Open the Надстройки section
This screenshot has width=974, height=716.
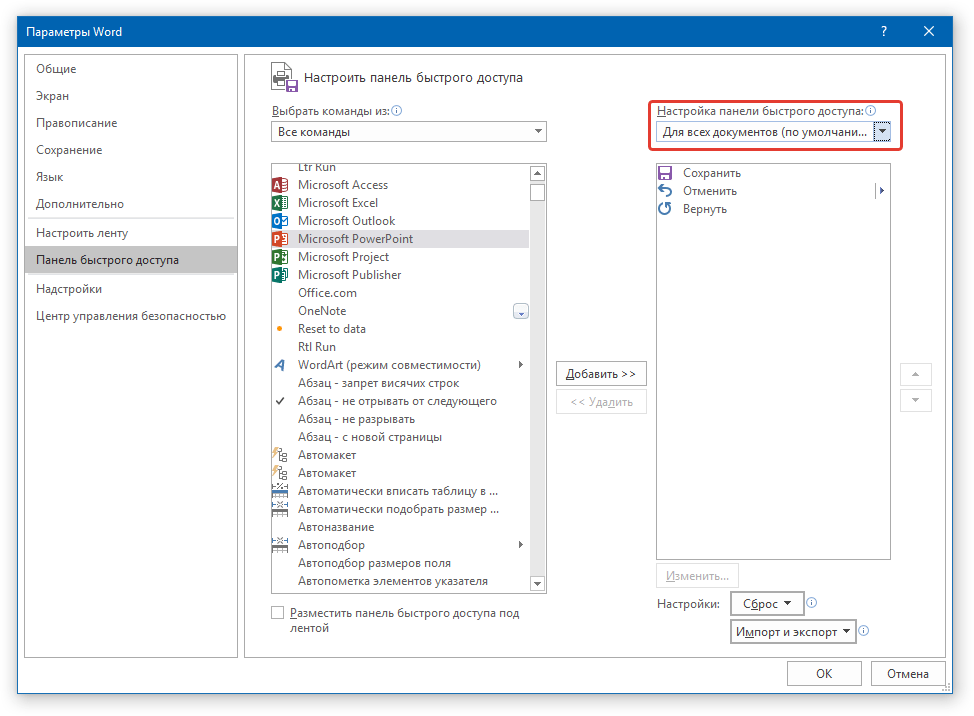click(131, 289)
